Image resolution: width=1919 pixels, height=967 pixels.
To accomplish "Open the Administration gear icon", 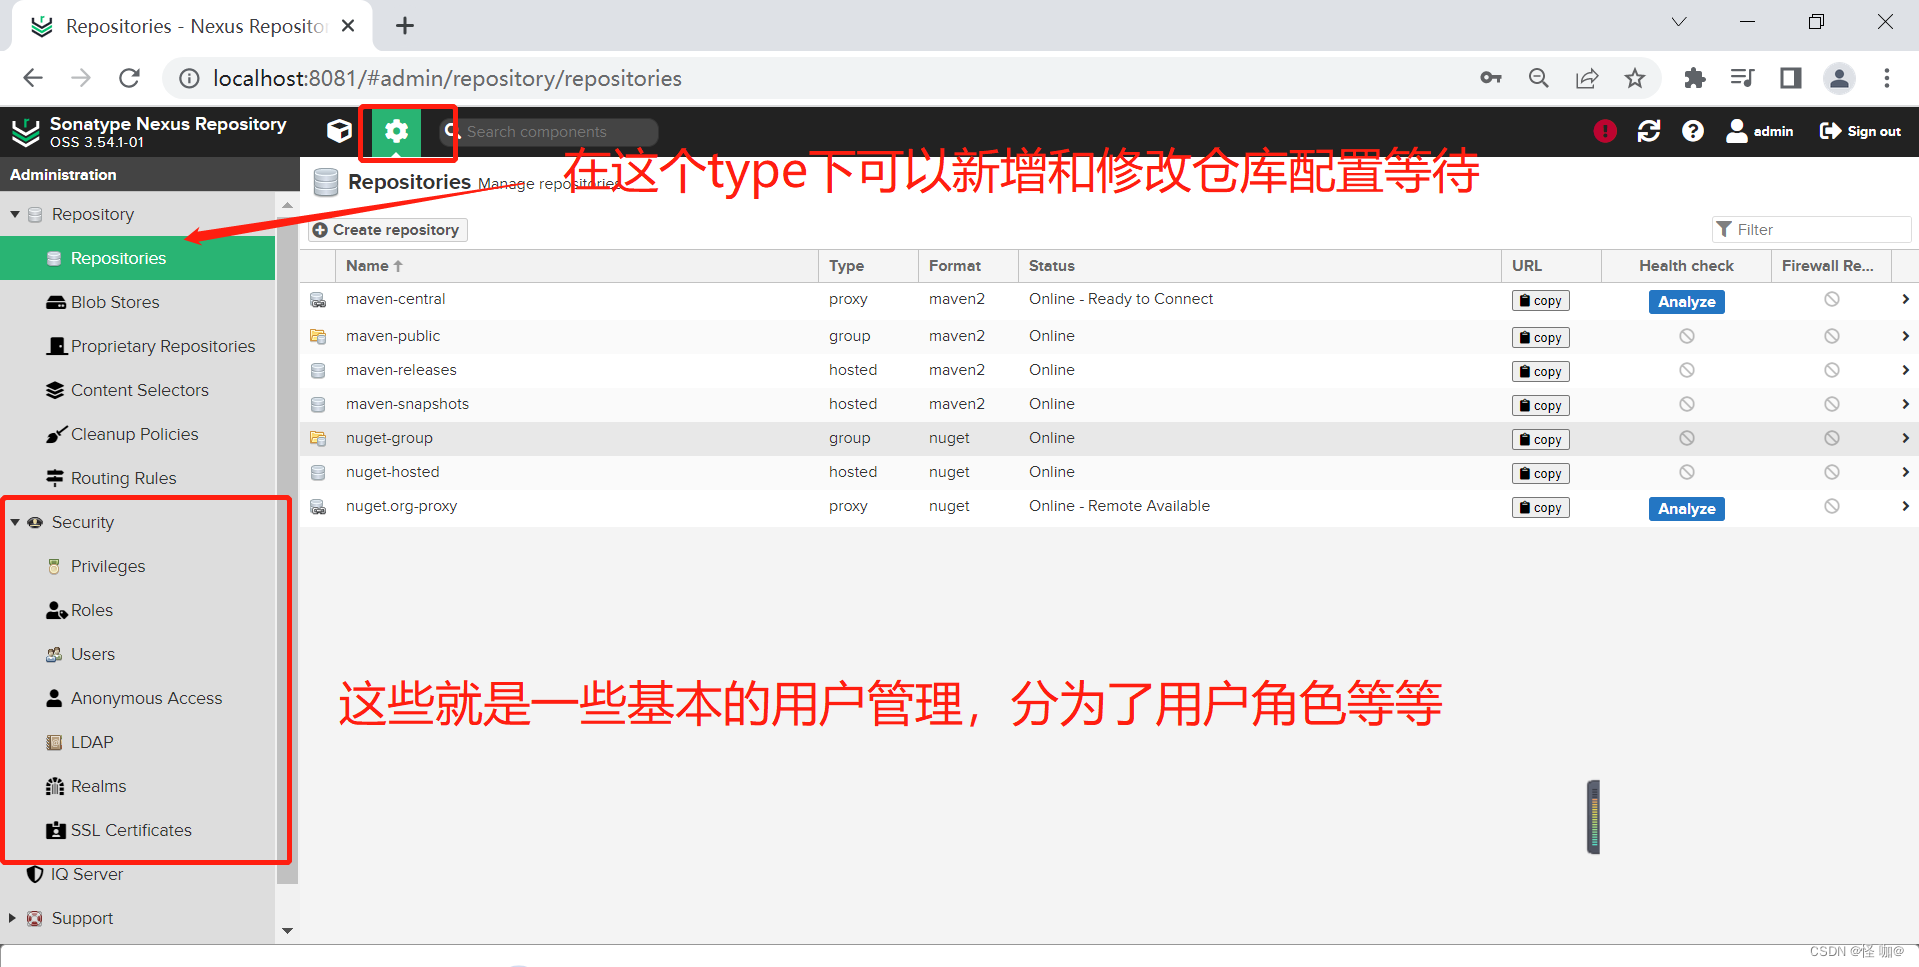I will point(397,131).
